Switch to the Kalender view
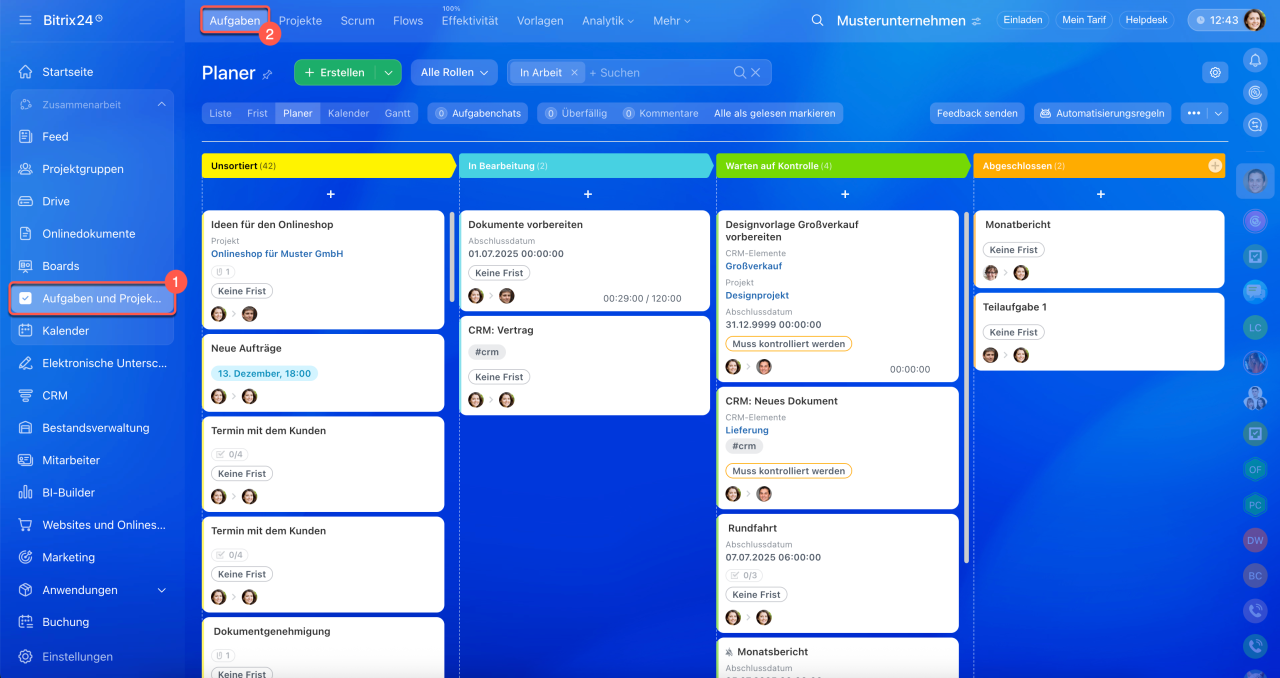The image size is (1280, 678). click(348, 113)
